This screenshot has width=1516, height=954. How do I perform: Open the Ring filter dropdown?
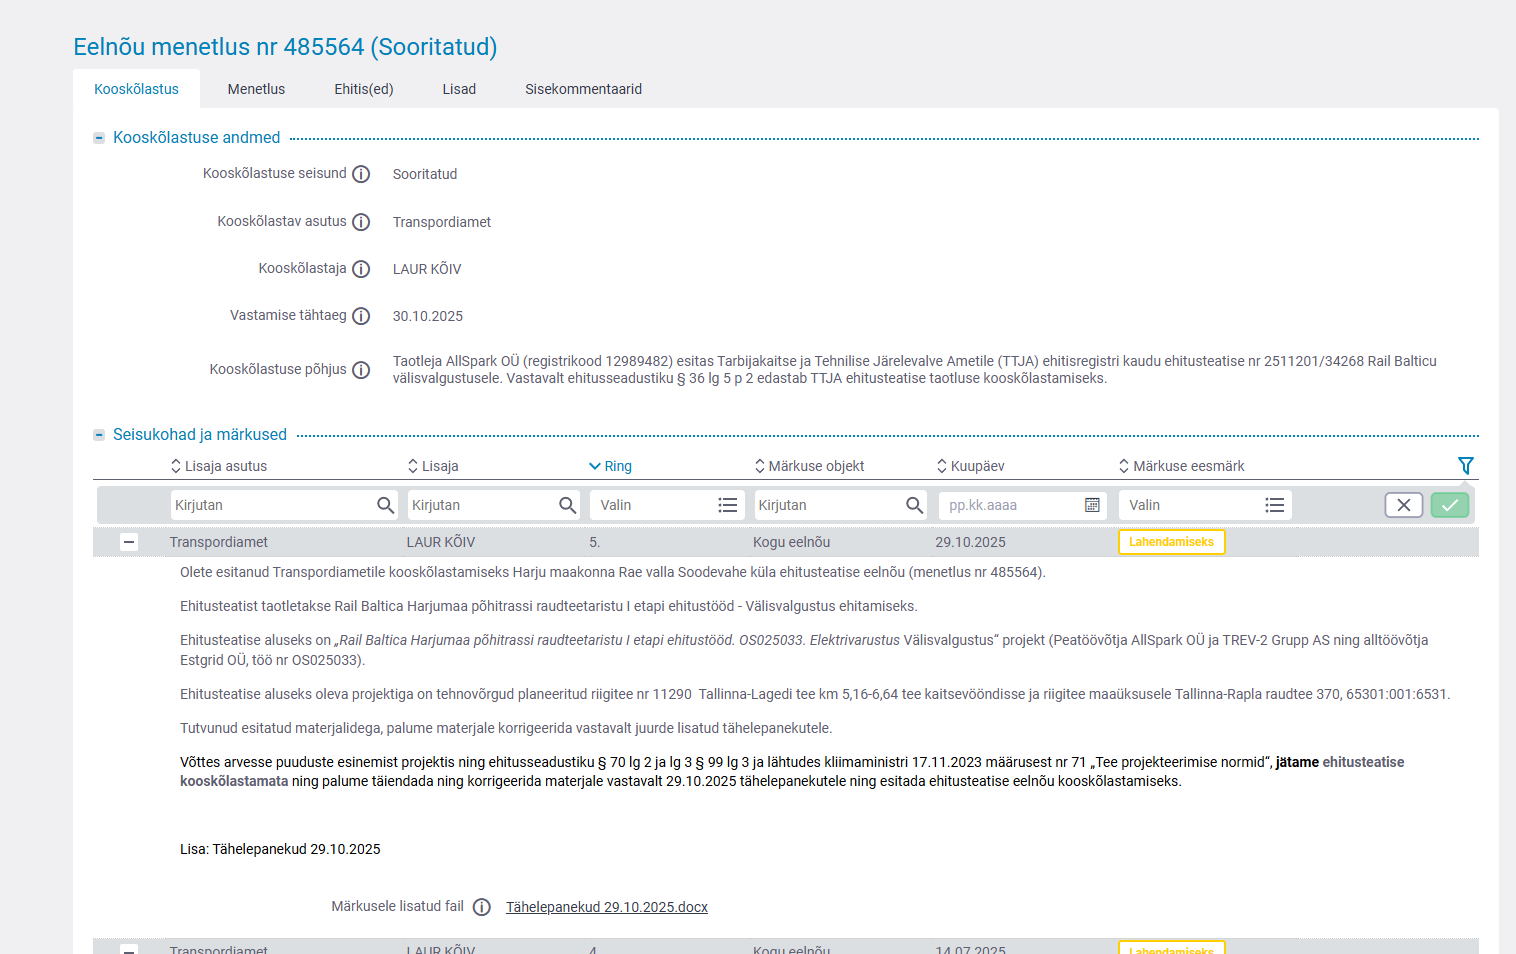(x=666, y=505)
